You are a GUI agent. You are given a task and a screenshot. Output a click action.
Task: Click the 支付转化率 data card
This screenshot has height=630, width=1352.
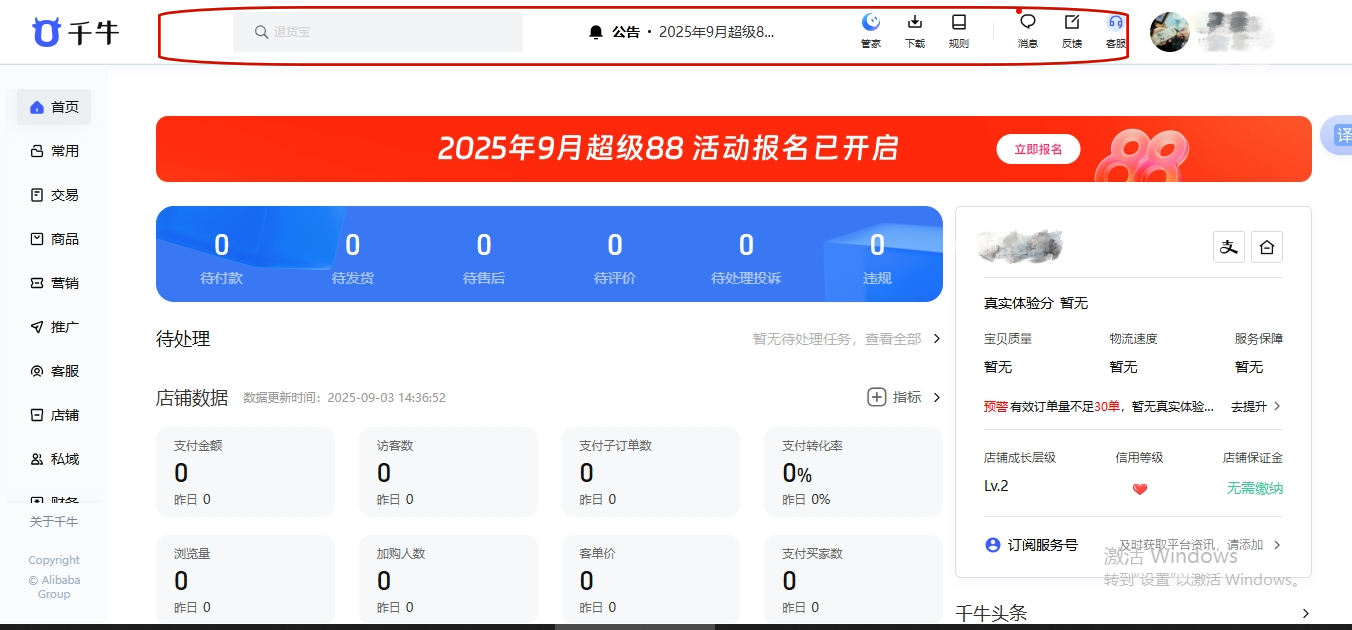[853, 472]
